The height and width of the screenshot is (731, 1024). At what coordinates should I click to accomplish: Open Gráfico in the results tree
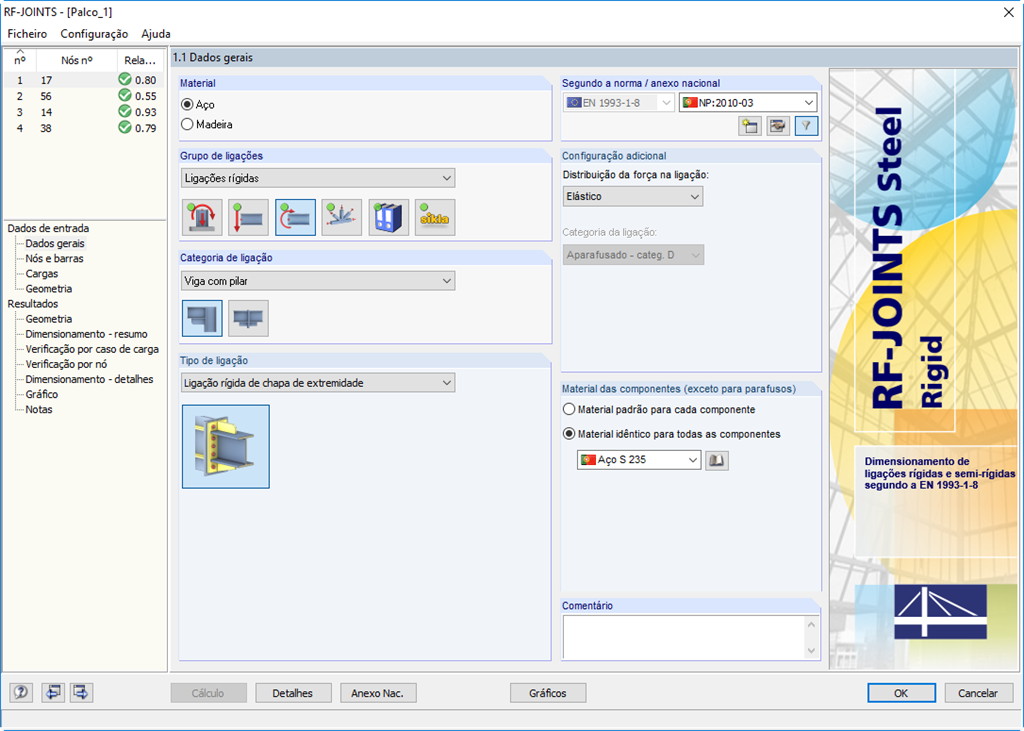coord(42,394)
